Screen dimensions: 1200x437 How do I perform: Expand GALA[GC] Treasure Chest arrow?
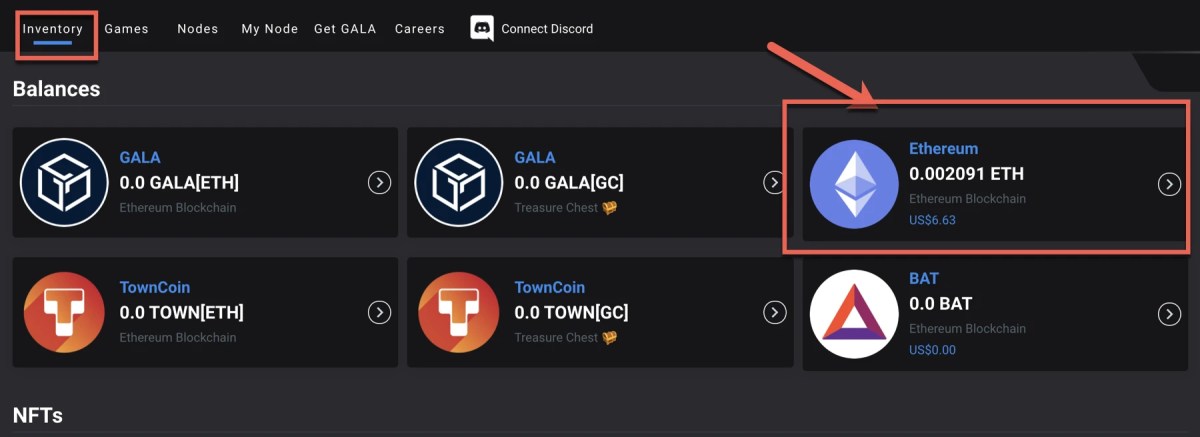(774, 183)
